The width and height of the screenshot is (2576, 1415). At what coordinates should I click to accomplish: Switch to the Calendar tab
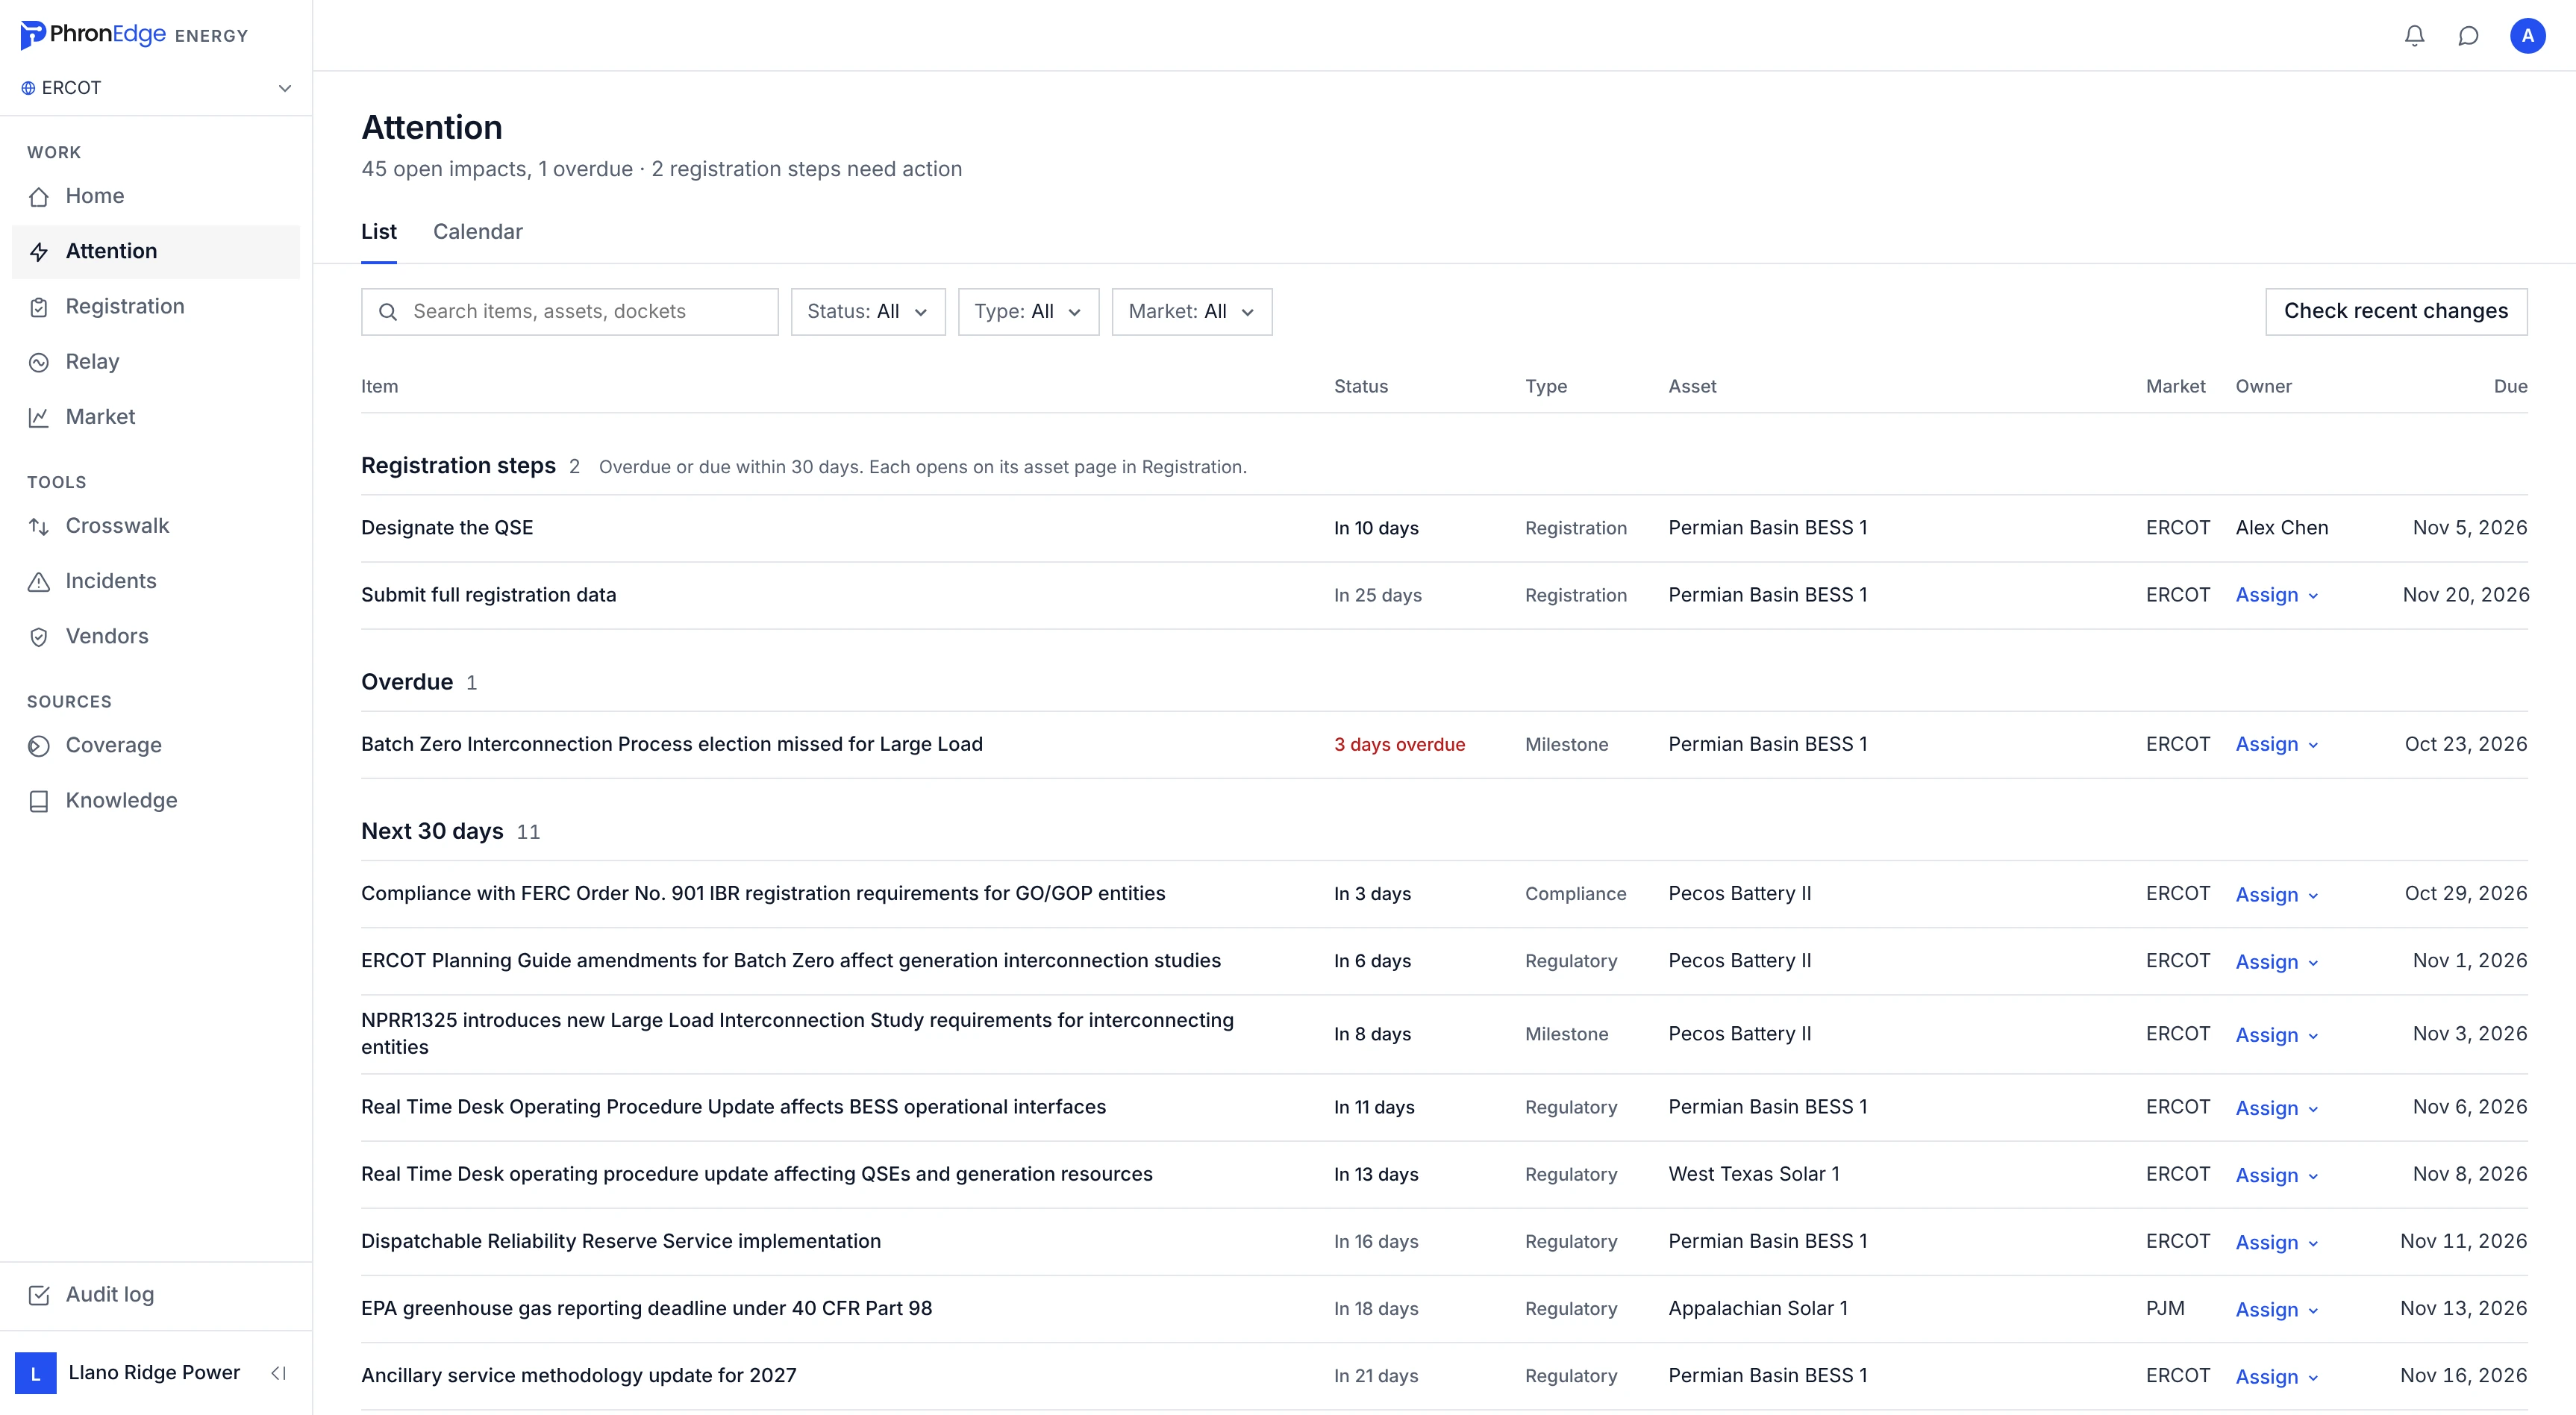click(x=477, y=232)
